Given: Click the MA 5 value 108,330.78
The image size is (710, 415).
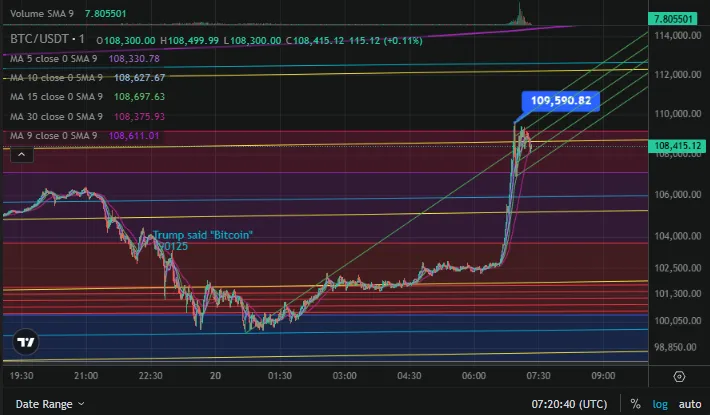Looking at the screenshot, I should click(x=134, y=58).
